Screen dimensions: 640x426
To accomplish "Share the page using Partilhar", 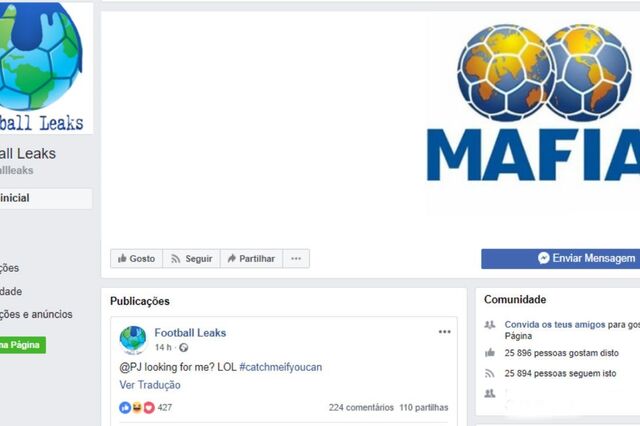I will pos(251,259).
